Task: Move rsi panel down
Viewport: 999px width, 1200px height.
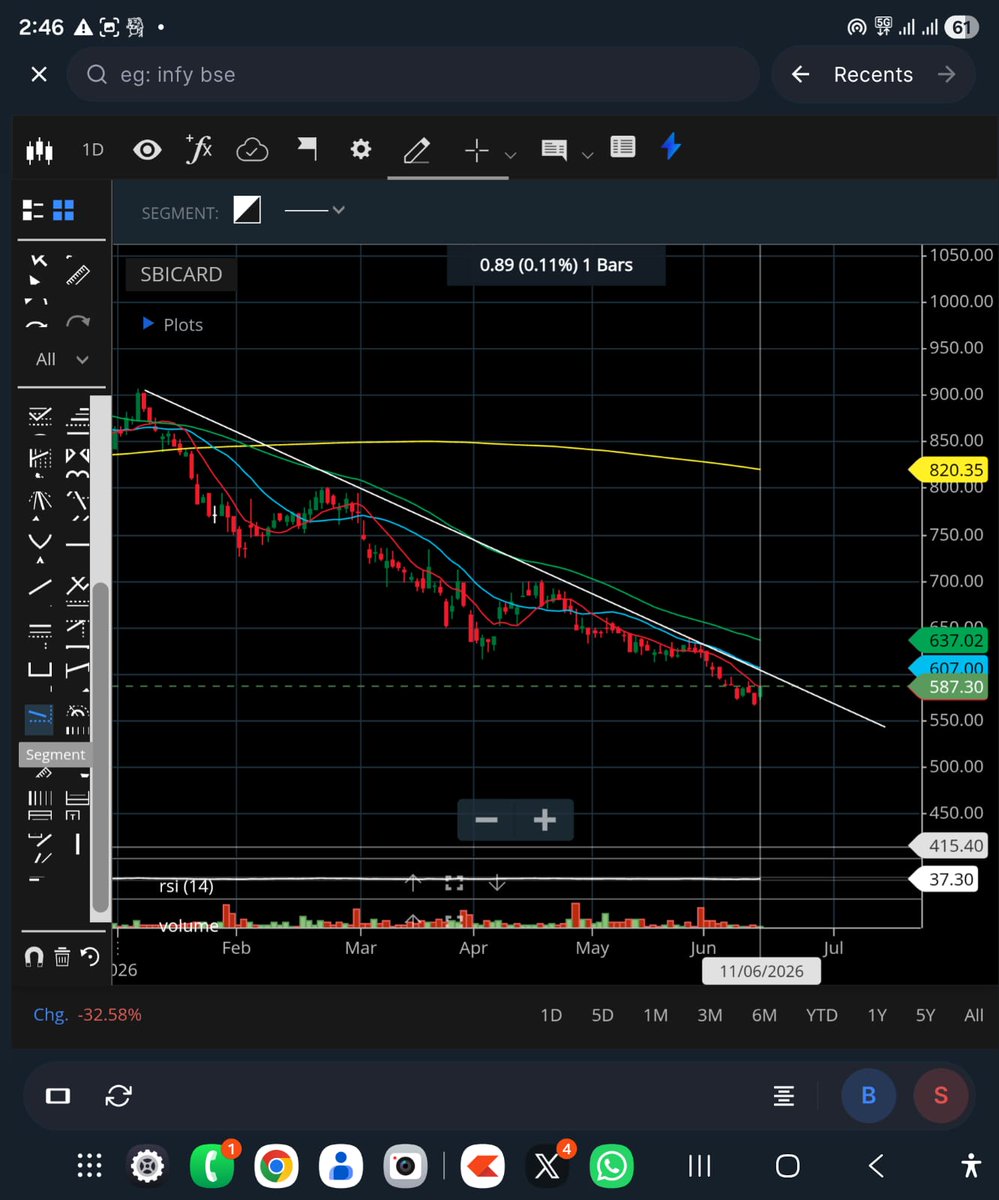Action: click(496, 883)
